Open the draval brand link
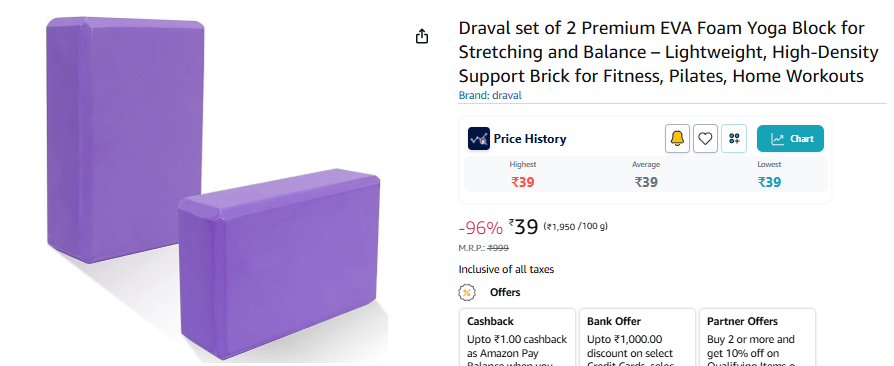The image size is (894, 366). [x=490, y=95]
